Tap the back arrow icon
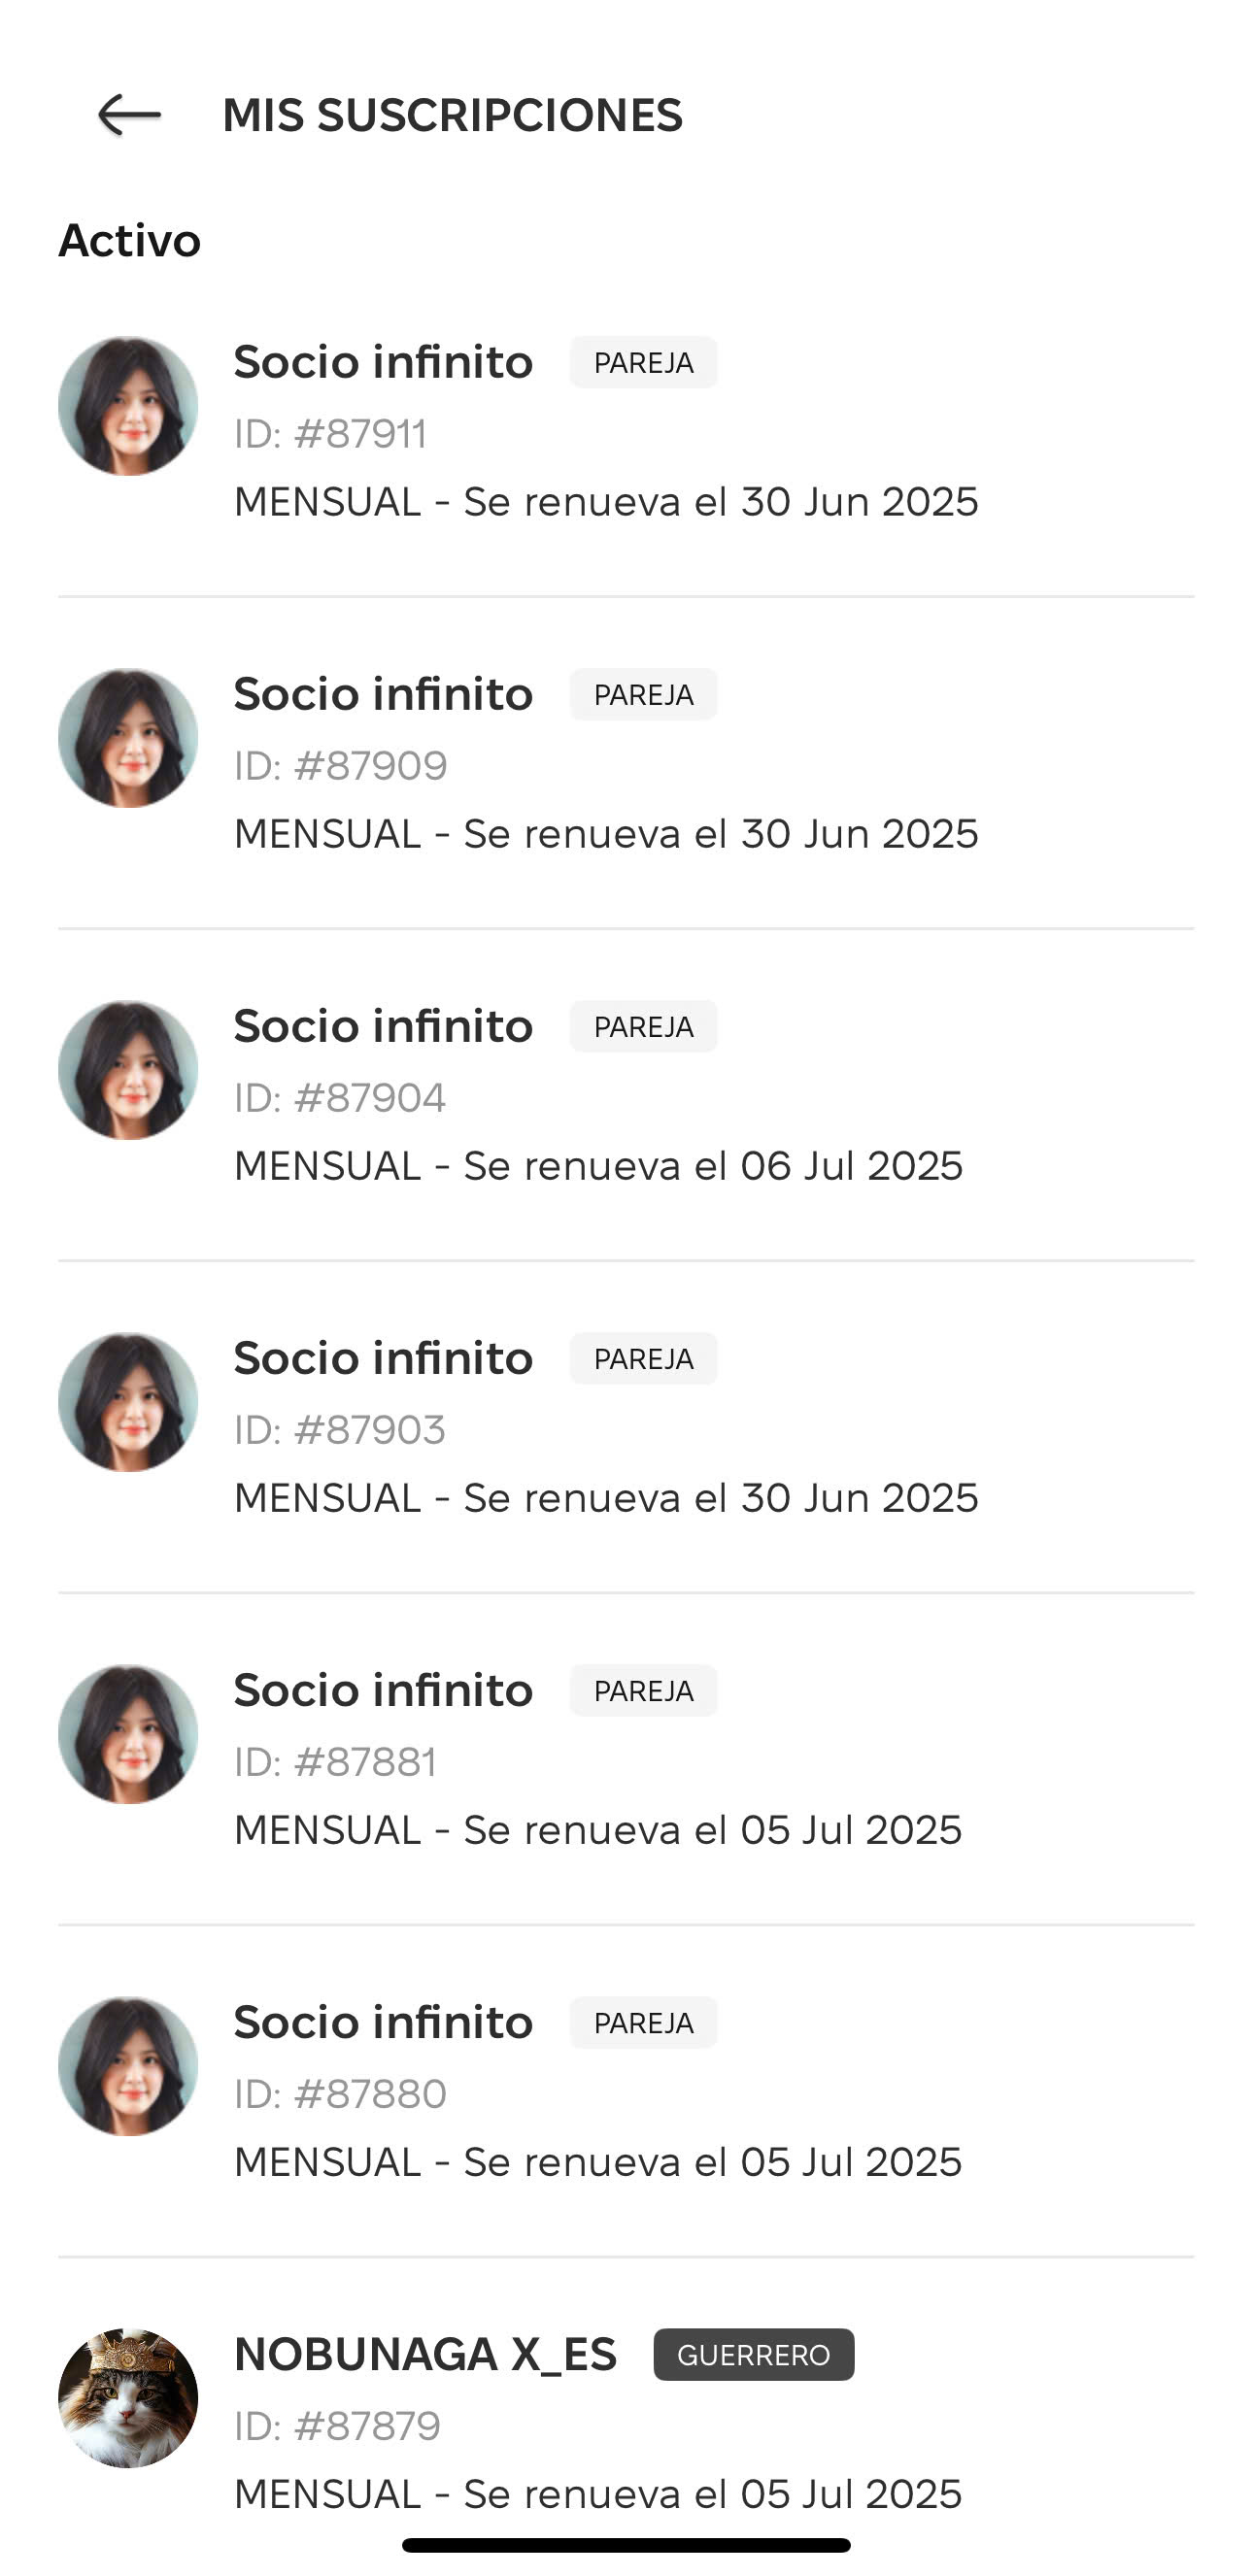Screen dimensions: 1253x2576 [x=129, y=115]
